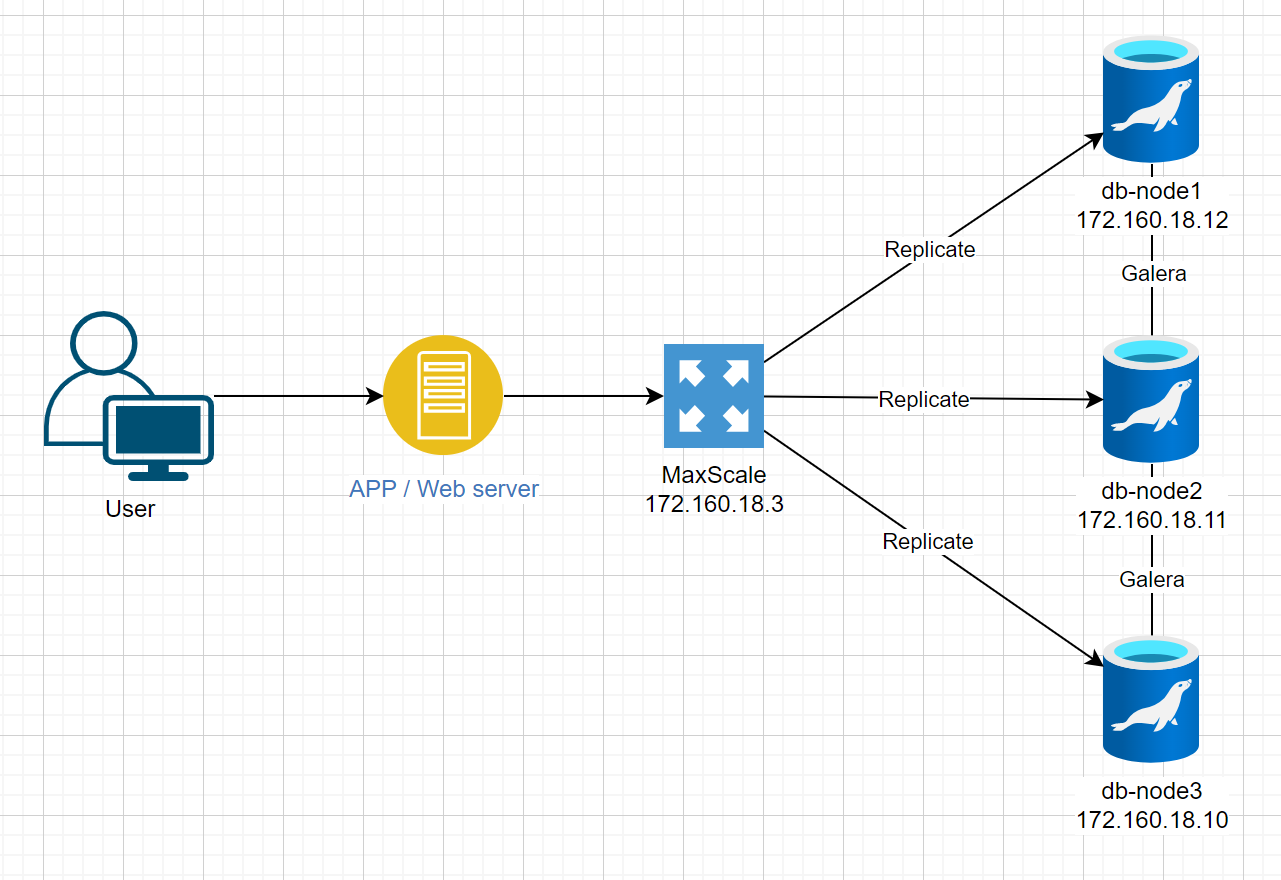This screenshot has width=1281, height=880.
Task: Click the IP address 172.160.18.3
Action: coord(714,503)
